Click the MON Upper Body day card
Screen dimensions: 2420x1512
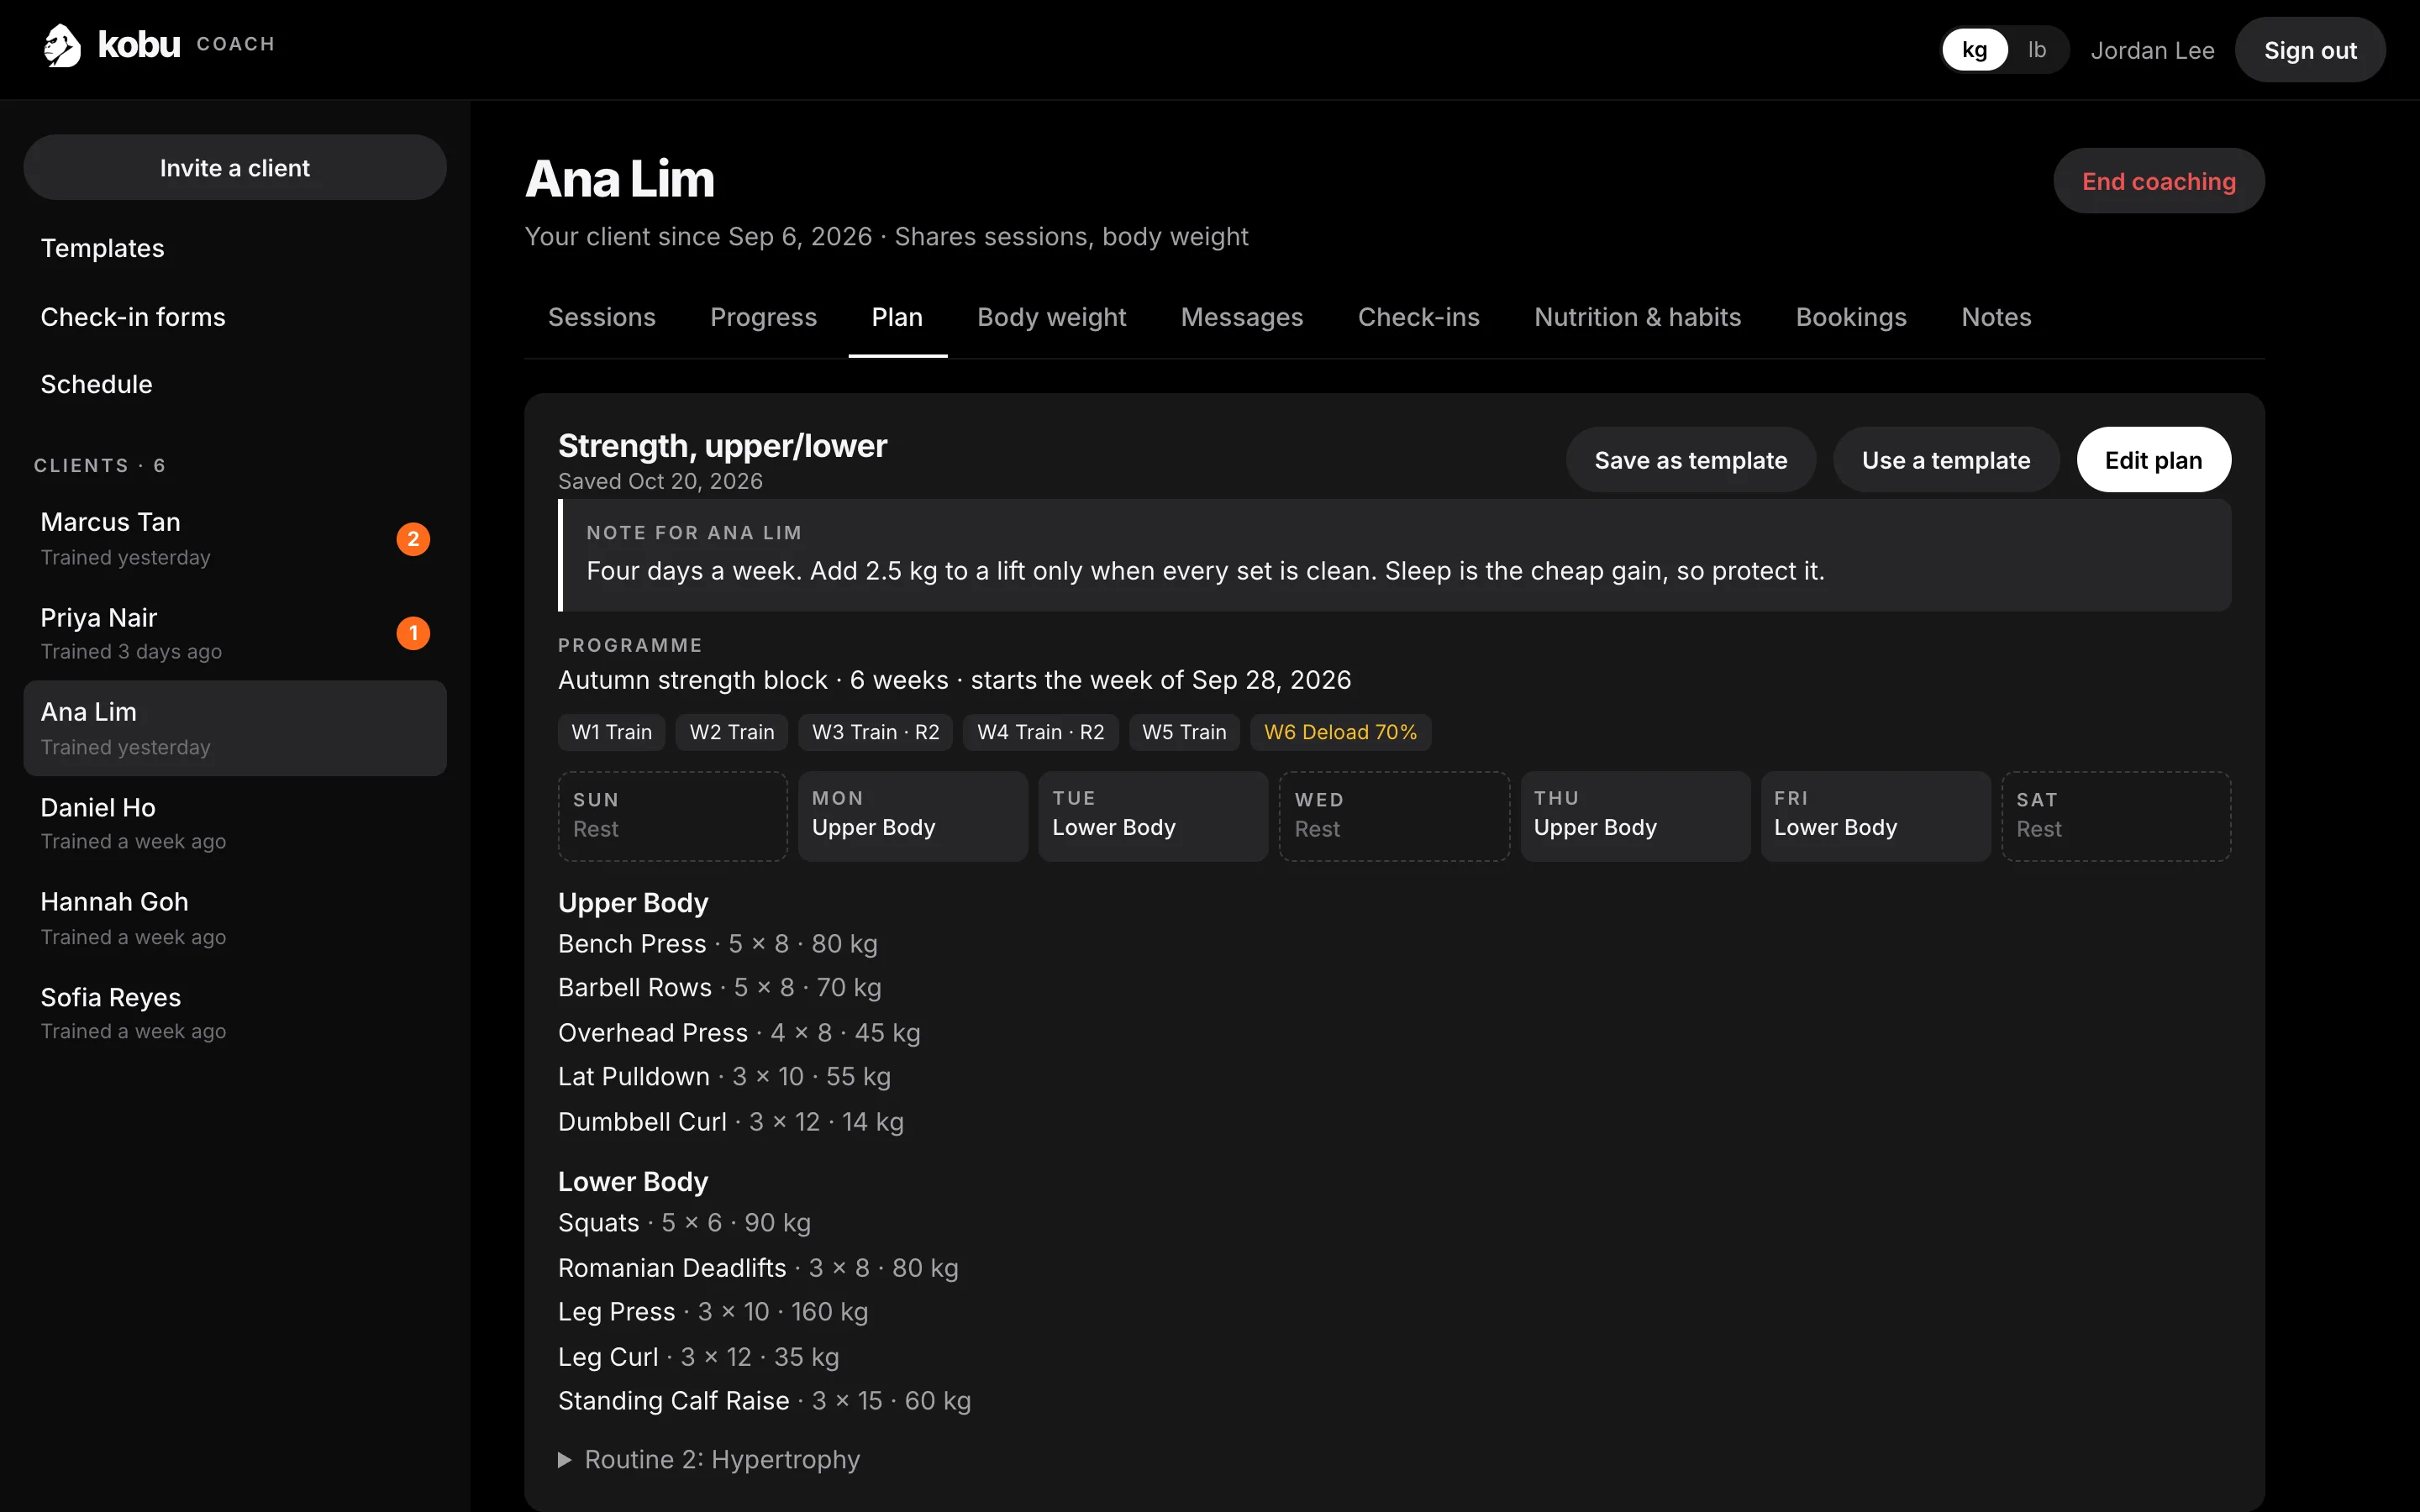pos(912,815)
